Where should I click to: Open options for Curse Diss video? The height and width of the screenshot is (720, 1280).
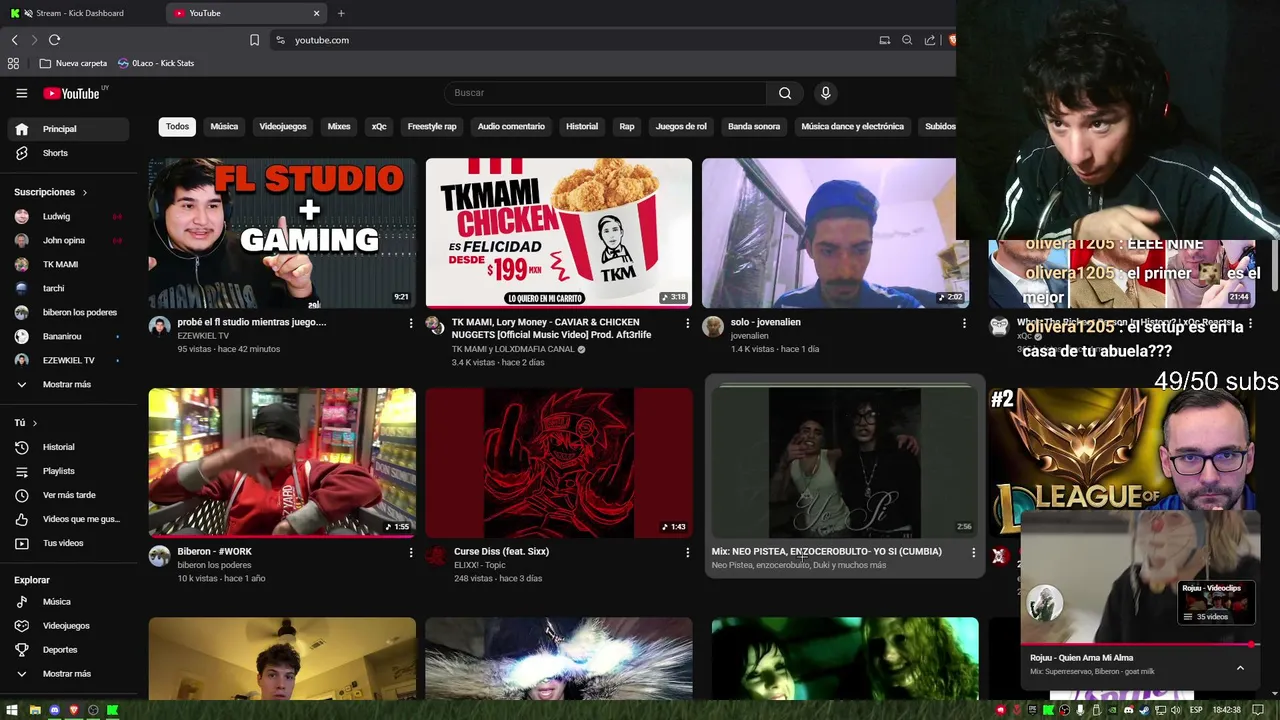[687, 552]
